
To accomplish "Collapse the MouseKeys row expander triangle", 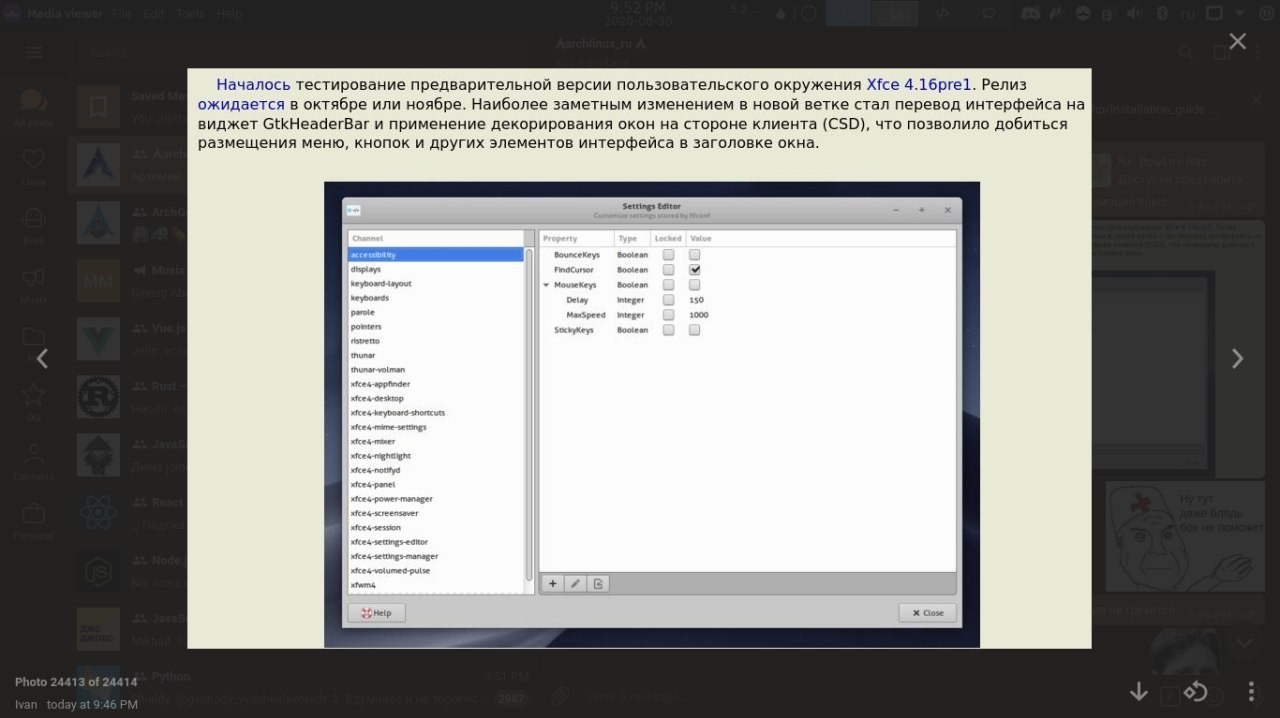I will (x=546, y=285).
